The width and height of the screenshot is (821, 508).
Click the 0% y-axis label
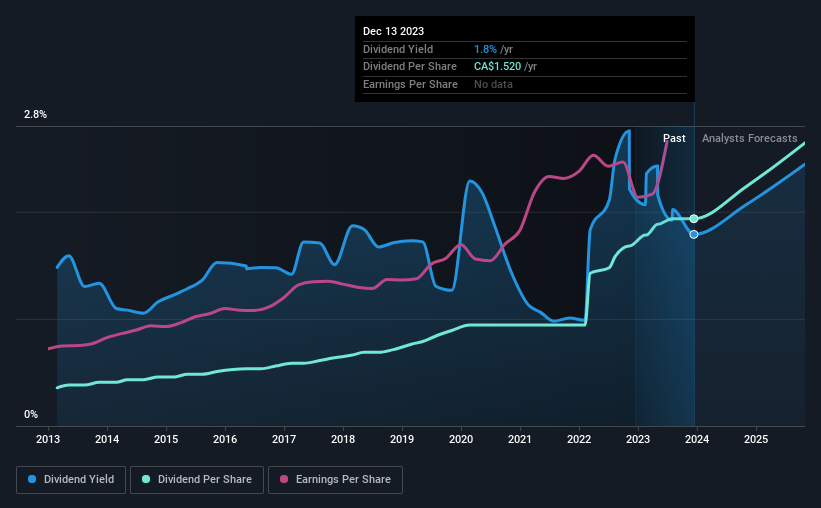[x=31, y=414]
